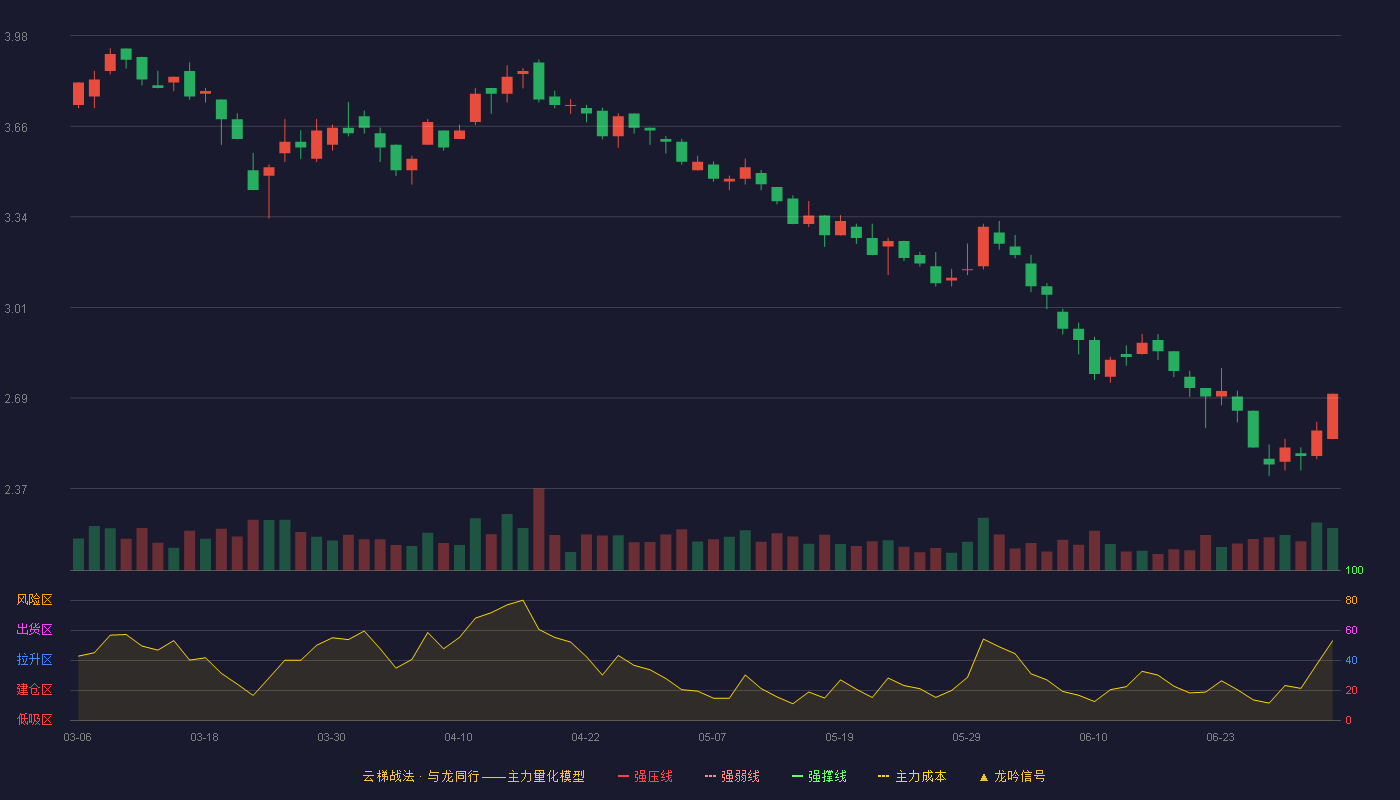Click the 03-06 date label
1400x800 pixels.
pos(78,737)
